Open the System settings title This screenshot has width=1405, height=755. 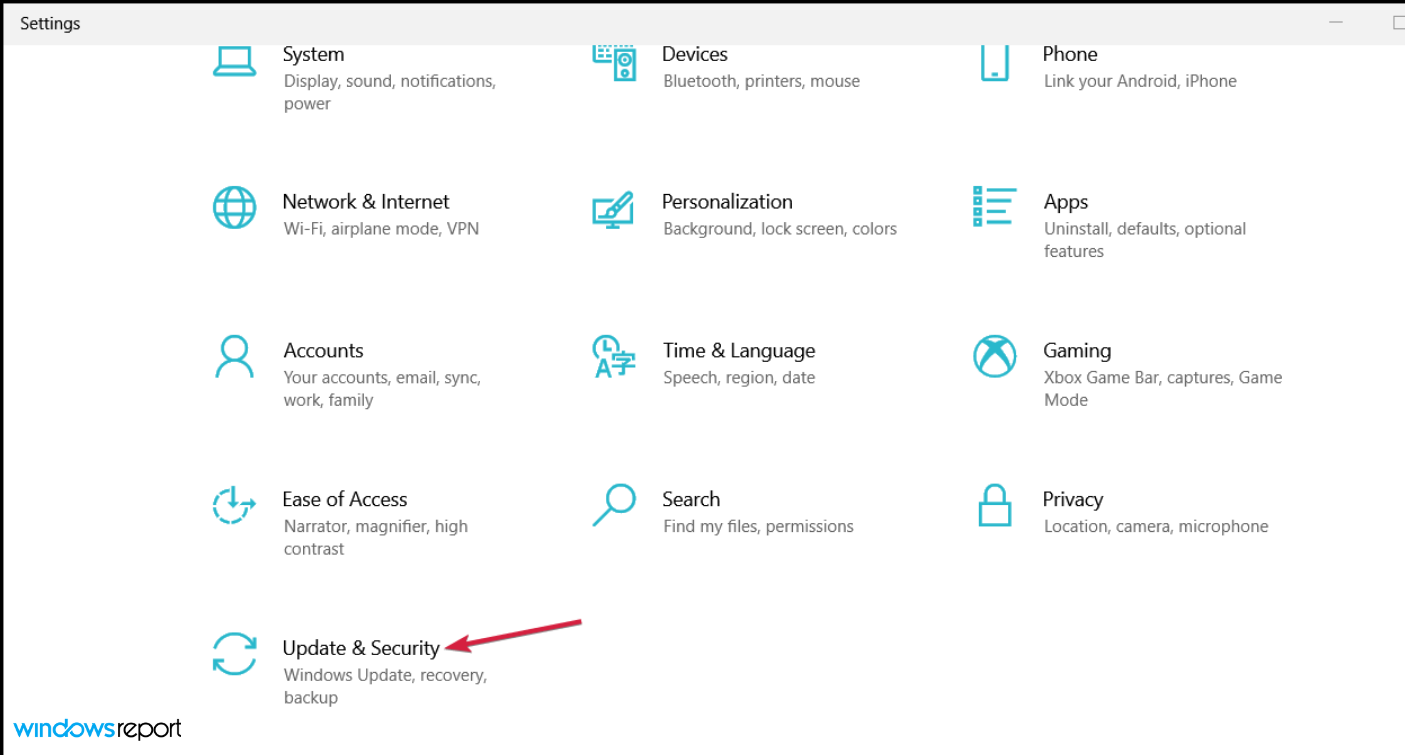point(313,54)
